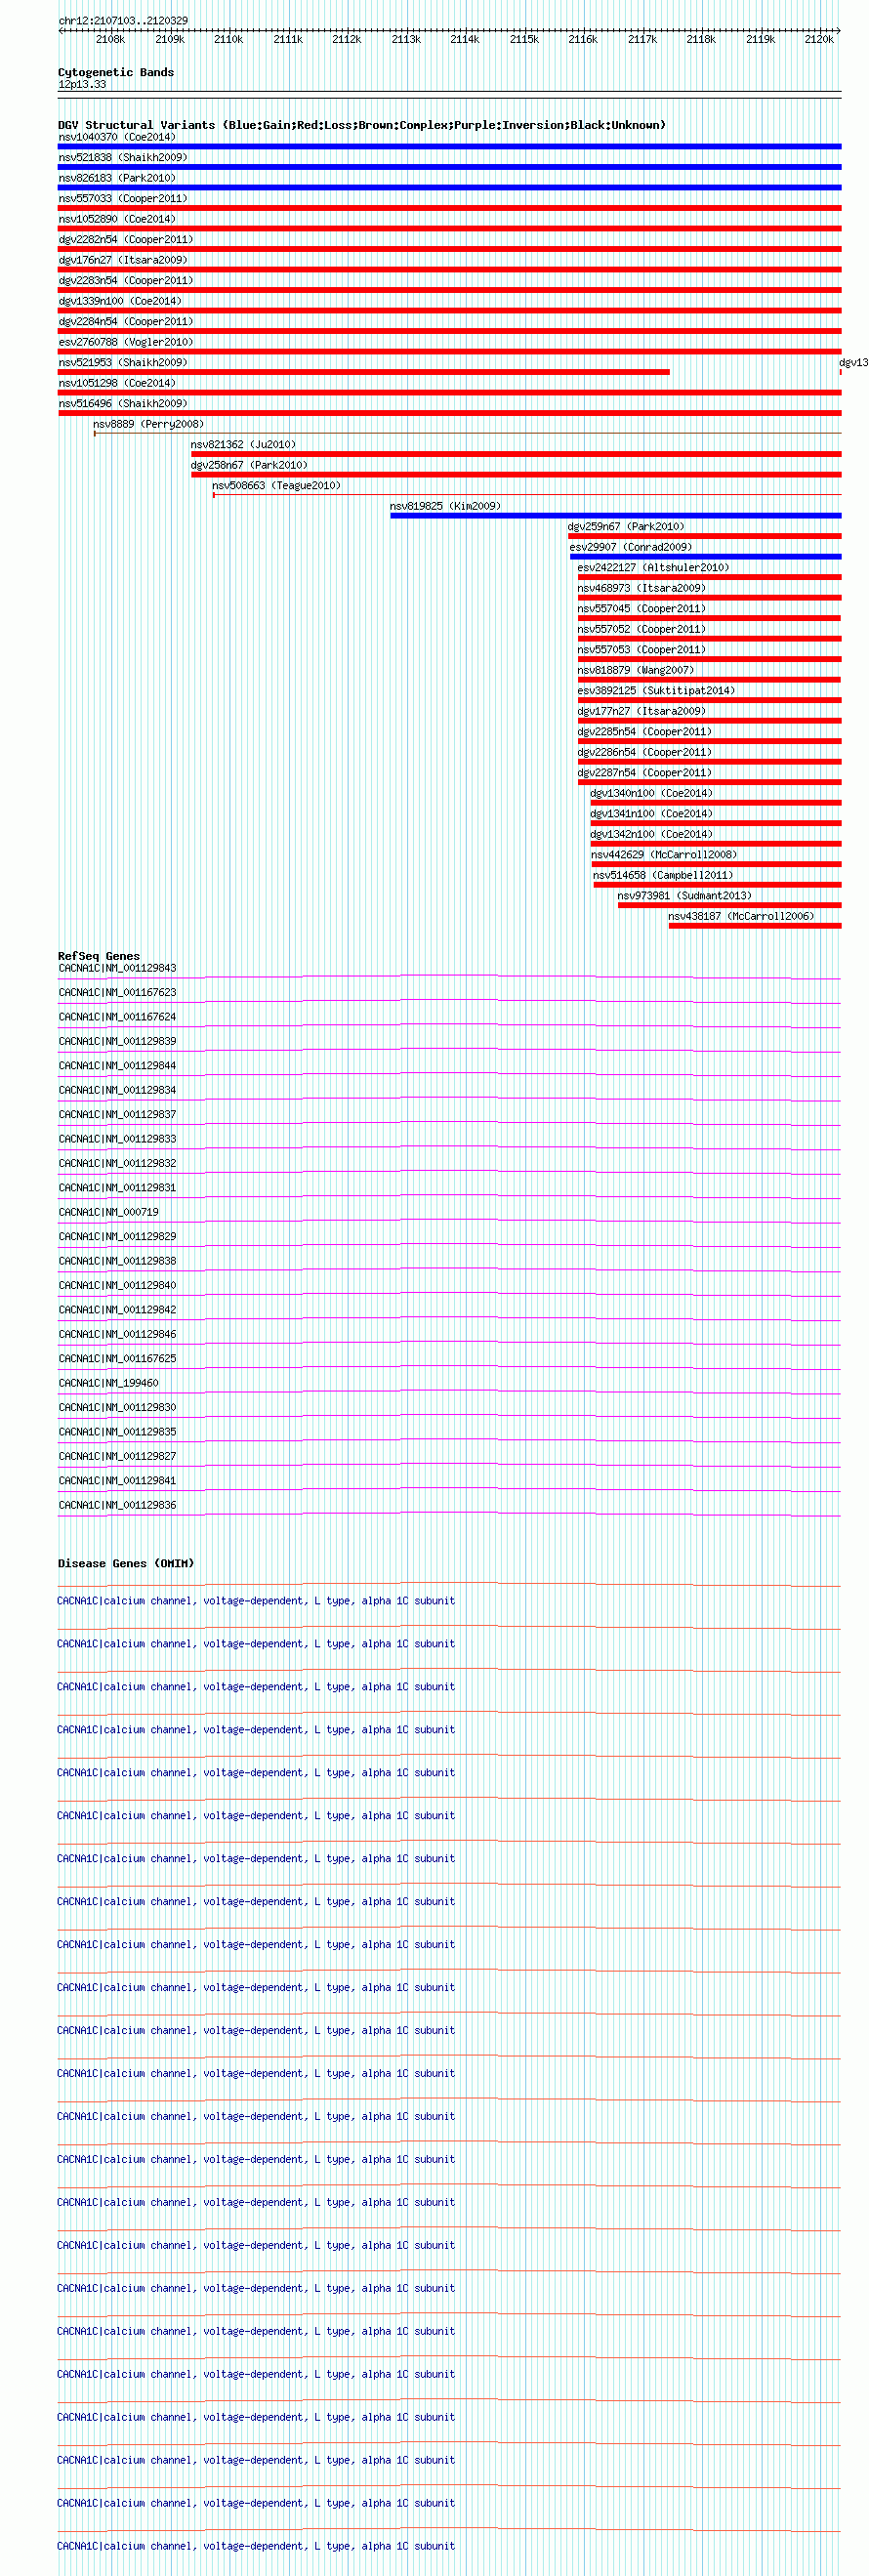Click gain variant esv29907 (Conrad2009)
The width and height of the screenshot is (869, 2576).
pyautogui.click(x=632, y=547)
